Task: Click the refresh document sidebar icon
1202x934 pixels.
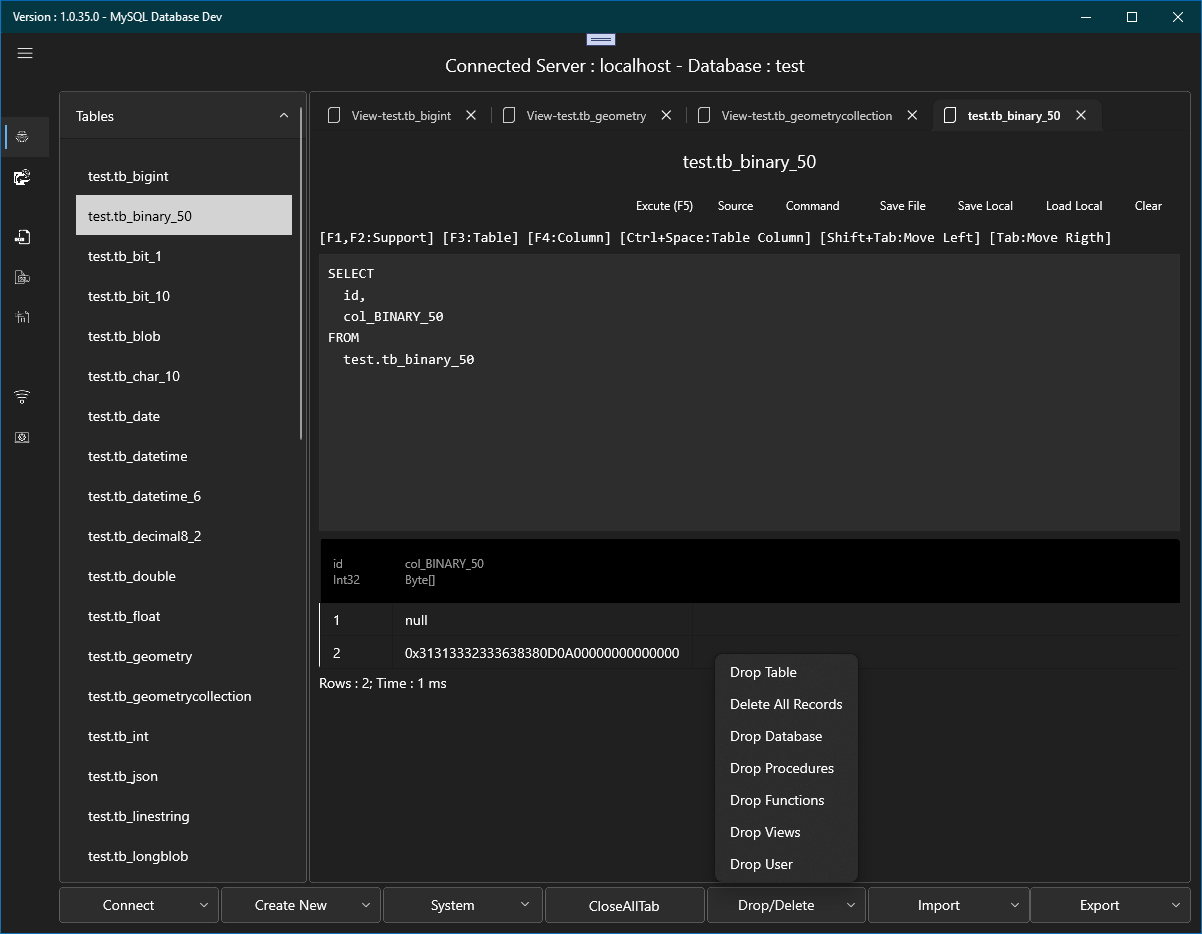Action: [22, 177]
